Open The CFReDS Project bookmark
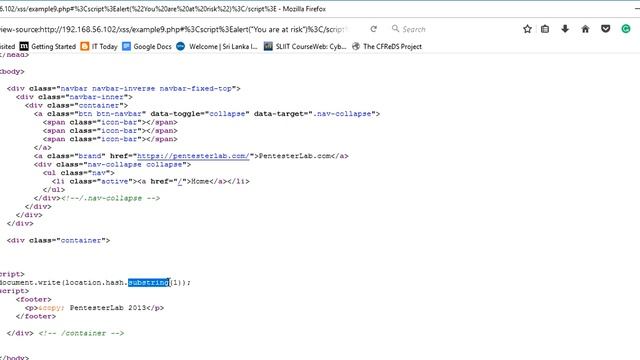Screen dimensions: 640x360 [x=387, y=47]
